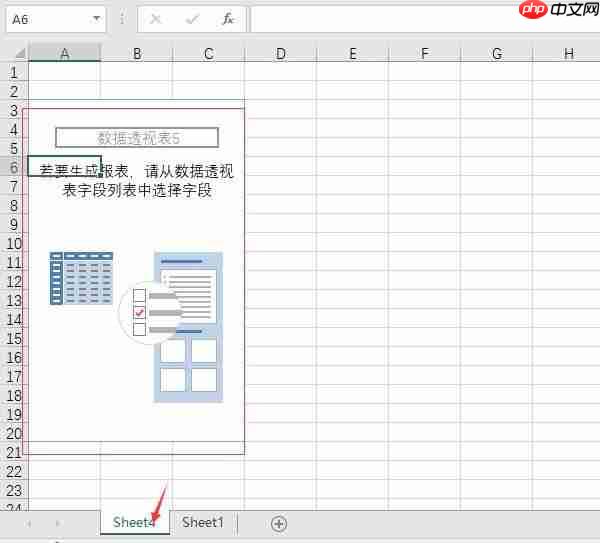
Task: Click the field list illustration in PivotTable placeholder
Action: [x=188, y=327]
